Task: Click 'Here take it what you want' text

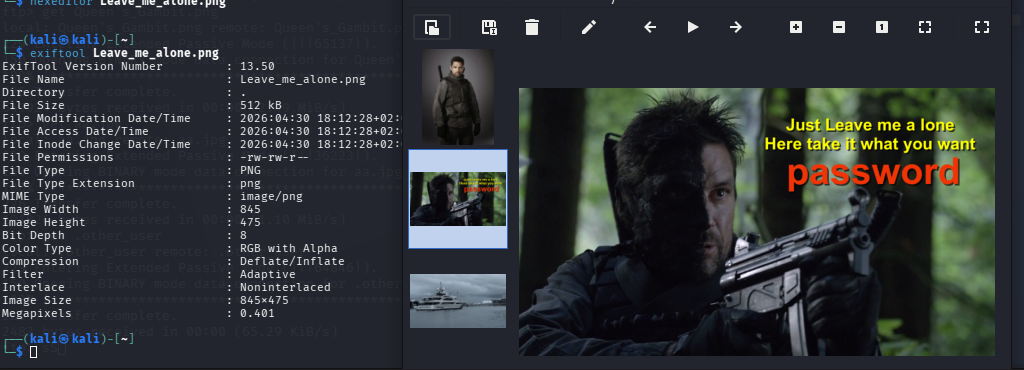Action: (870, 144)
